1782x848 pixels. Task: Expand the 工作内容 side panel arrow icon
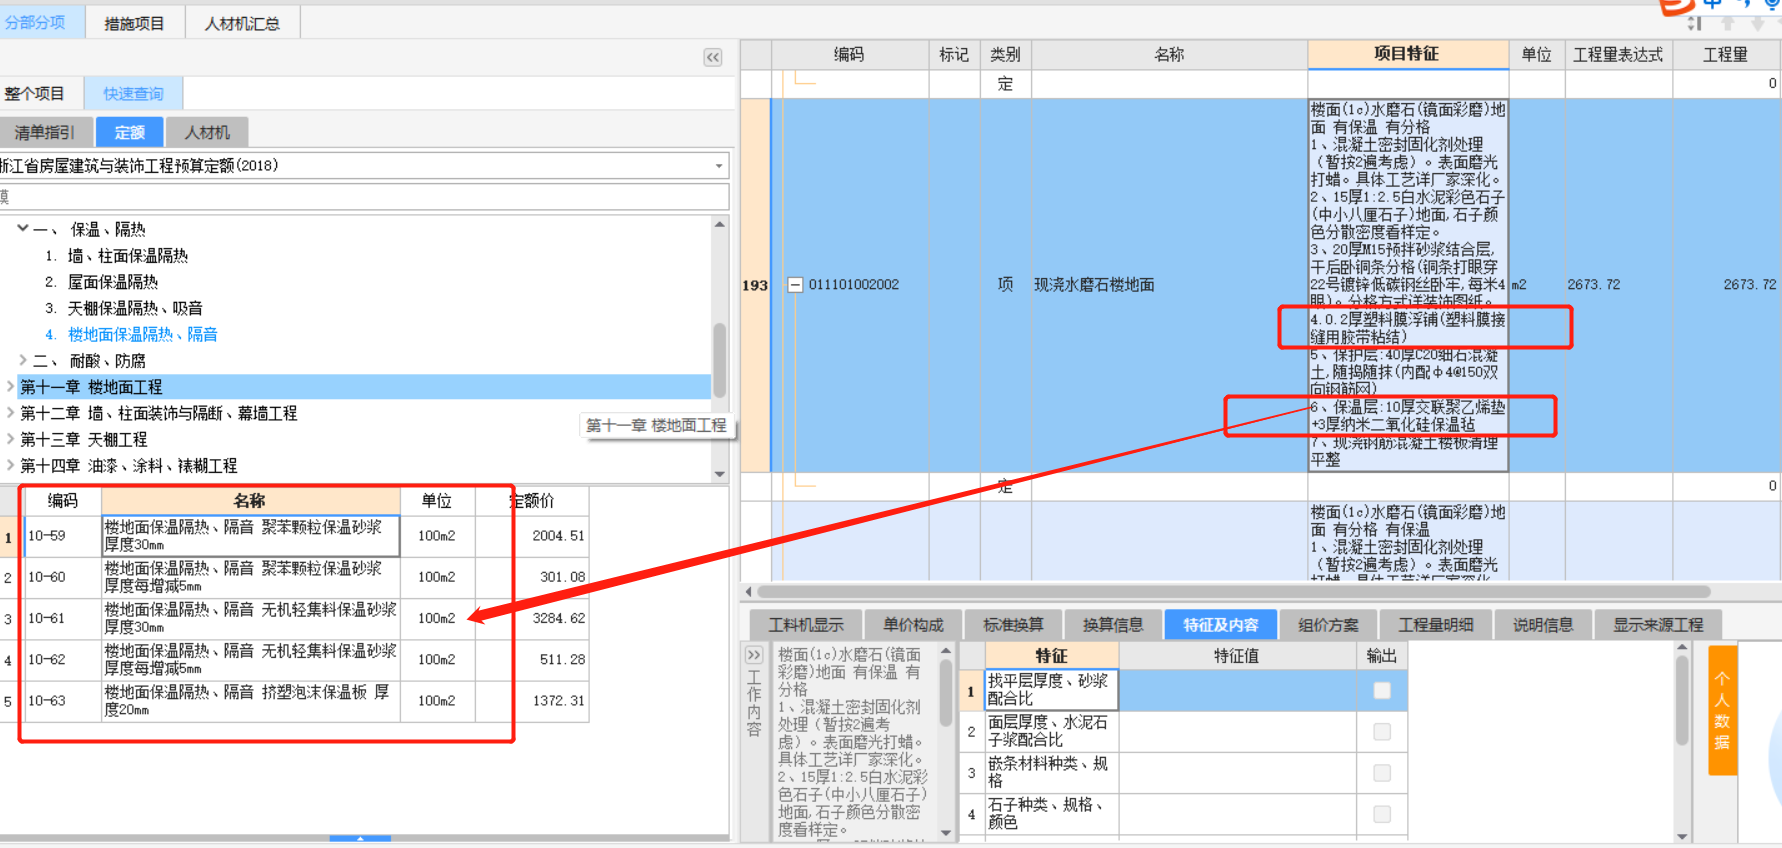pyautogui.click(x=754, y=655)
